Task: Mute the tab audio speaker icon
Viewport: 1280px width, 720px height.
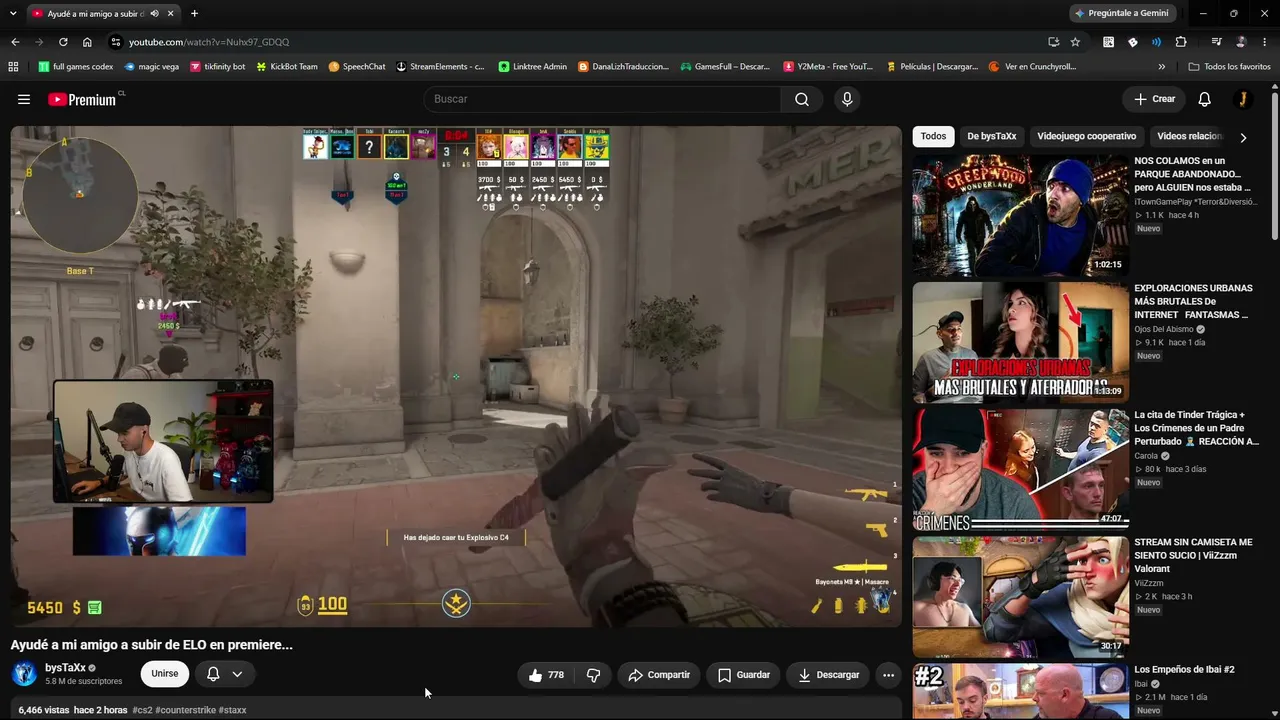Action: tap(154, 14)
